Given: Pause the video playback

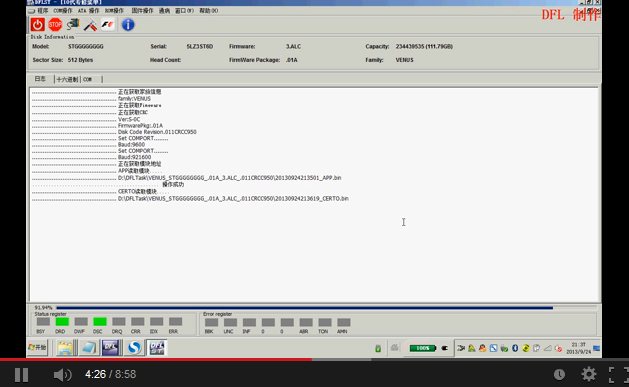Looking at the screenshot, I should [x=21, y=375].
